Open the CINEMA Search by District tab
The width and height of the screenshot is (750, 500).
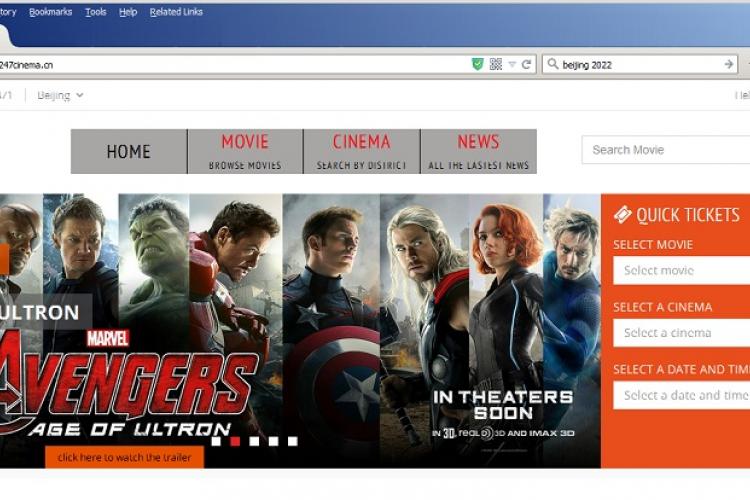(x=362, y=151)
